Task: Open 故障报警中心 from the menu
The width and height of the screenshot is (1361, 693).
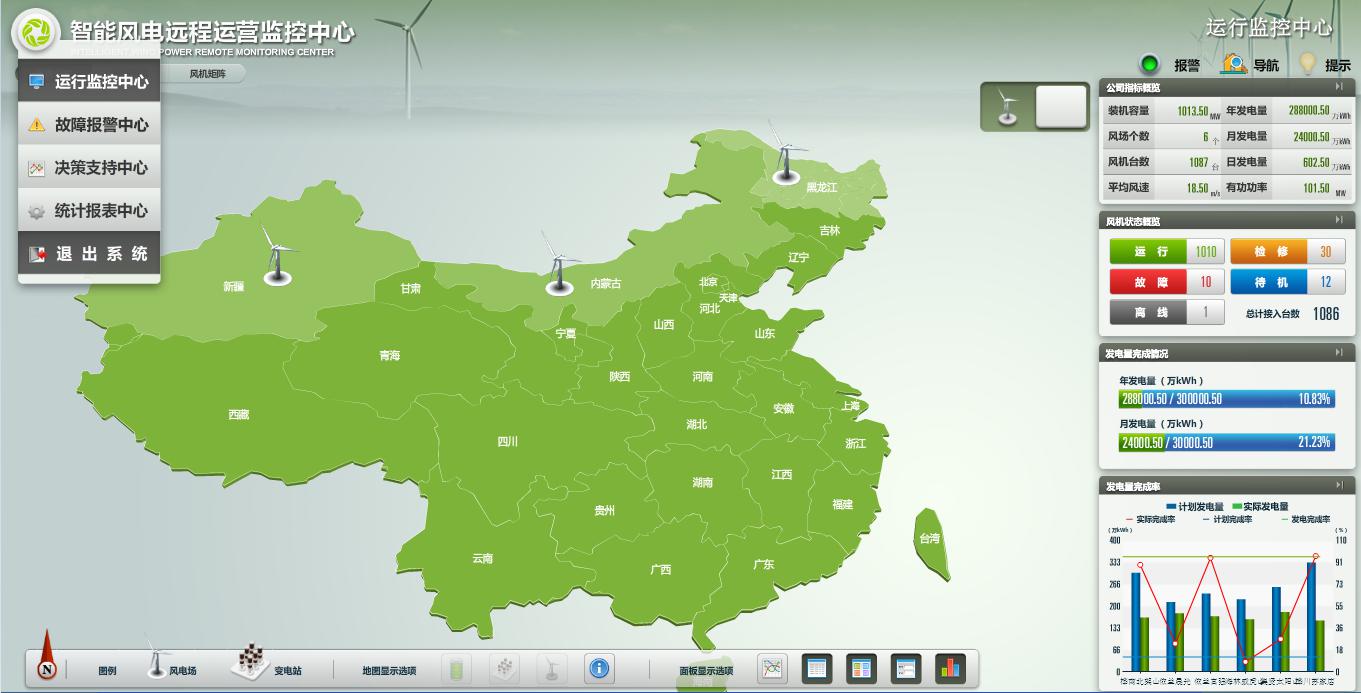Action: [x=89, y=125]
